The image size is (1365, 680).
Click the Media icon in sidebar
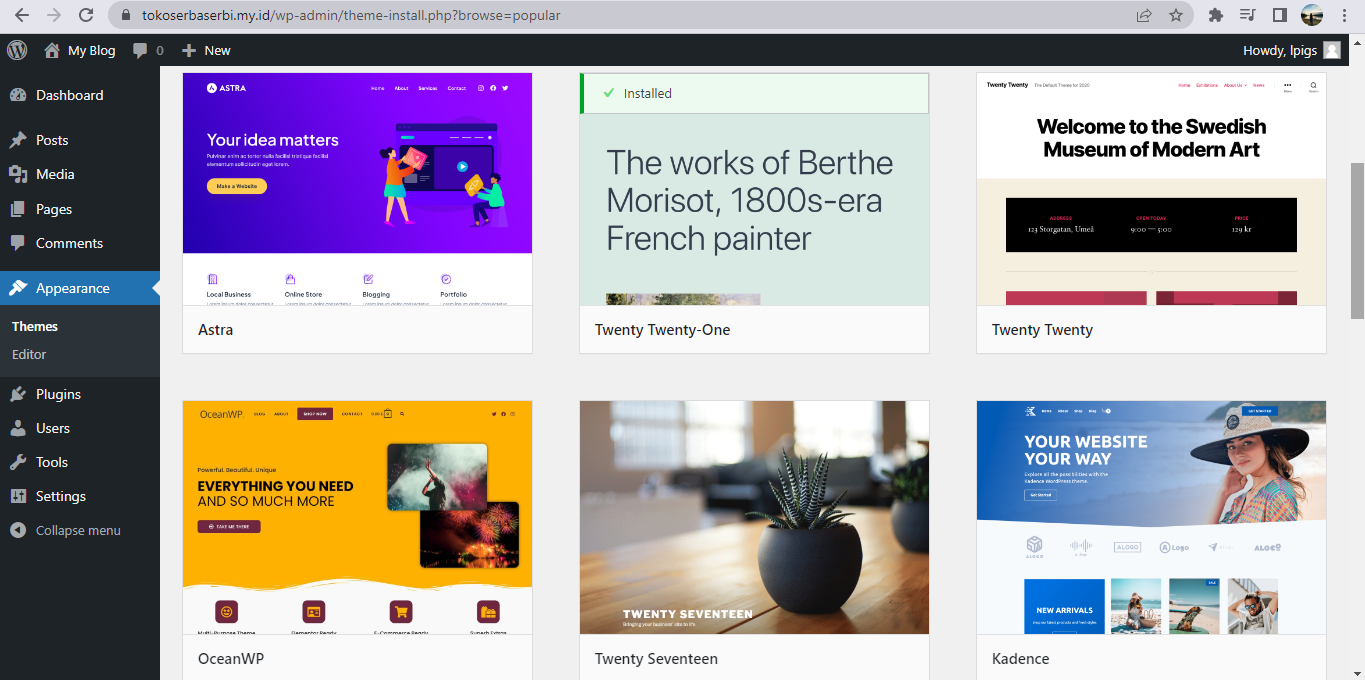coord(18,174)
